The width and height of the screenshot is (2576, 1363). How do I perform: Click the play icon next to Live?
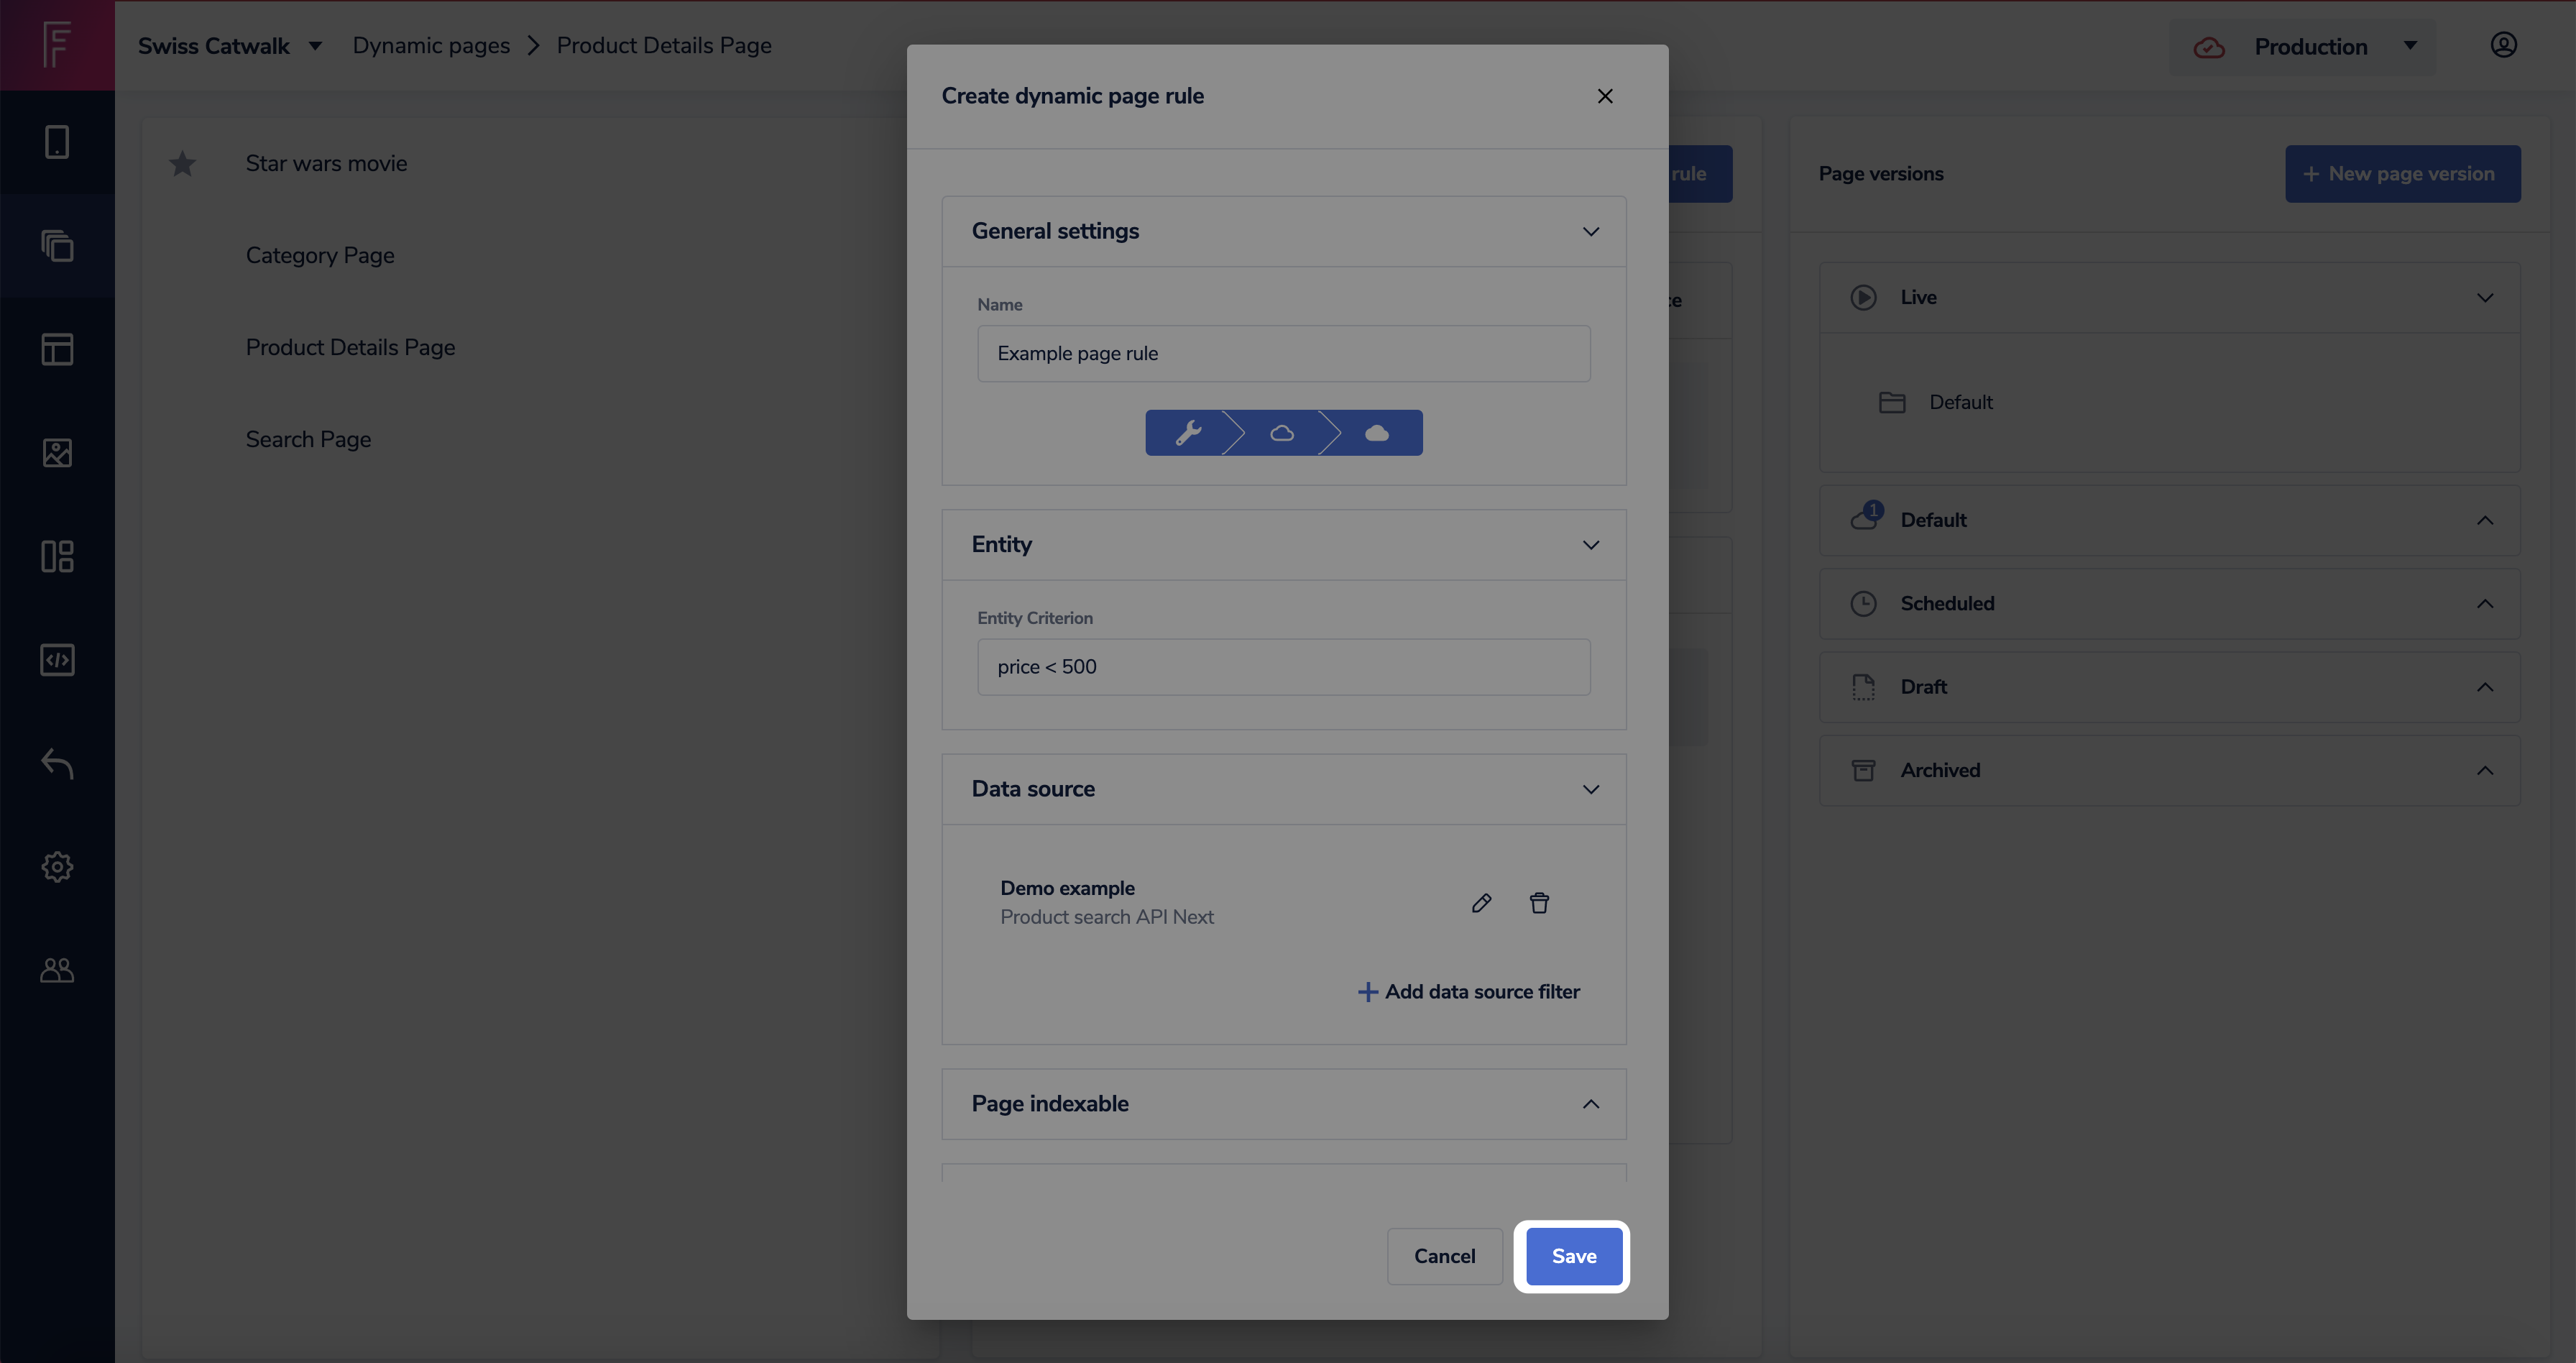tap(1863, 297)
